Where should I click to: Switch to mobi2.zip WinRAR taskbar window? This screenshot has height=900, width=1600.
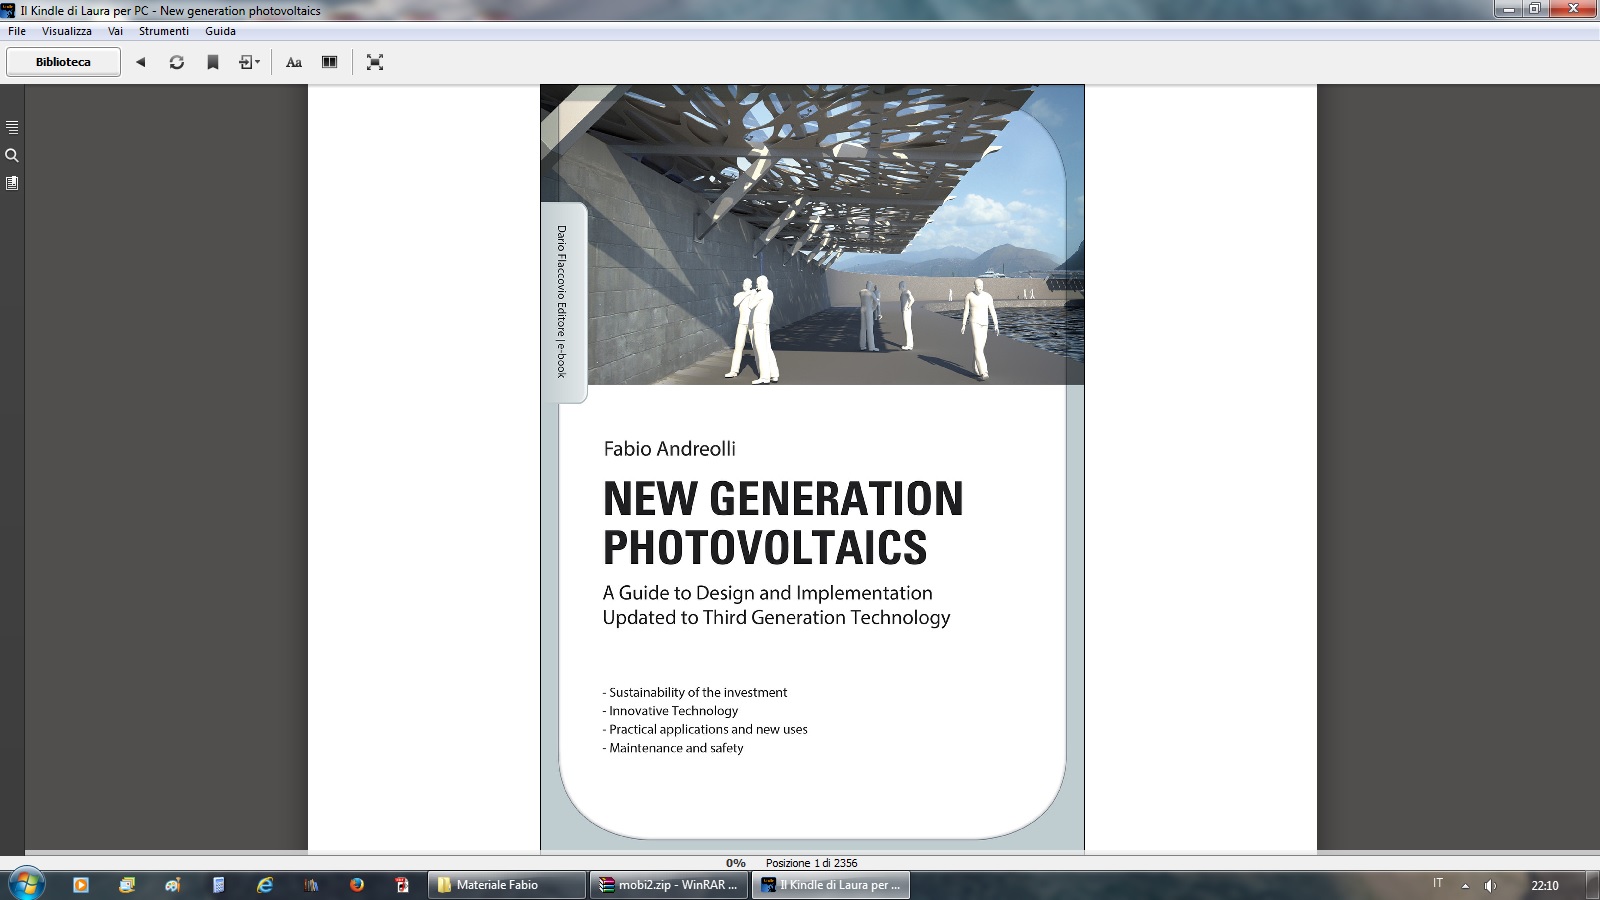point(670,885)
